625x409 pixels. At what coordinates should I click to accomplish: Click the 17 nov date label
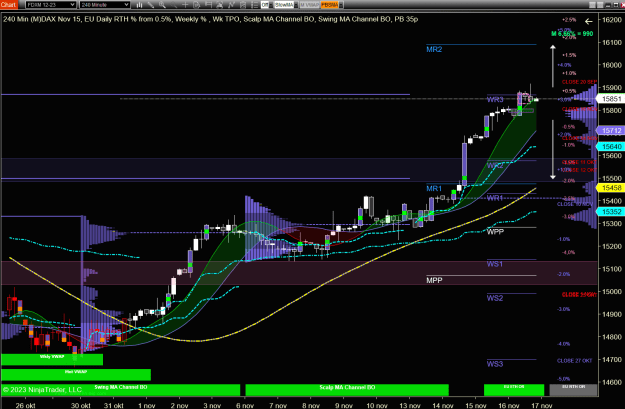click(x=542, y=405)
